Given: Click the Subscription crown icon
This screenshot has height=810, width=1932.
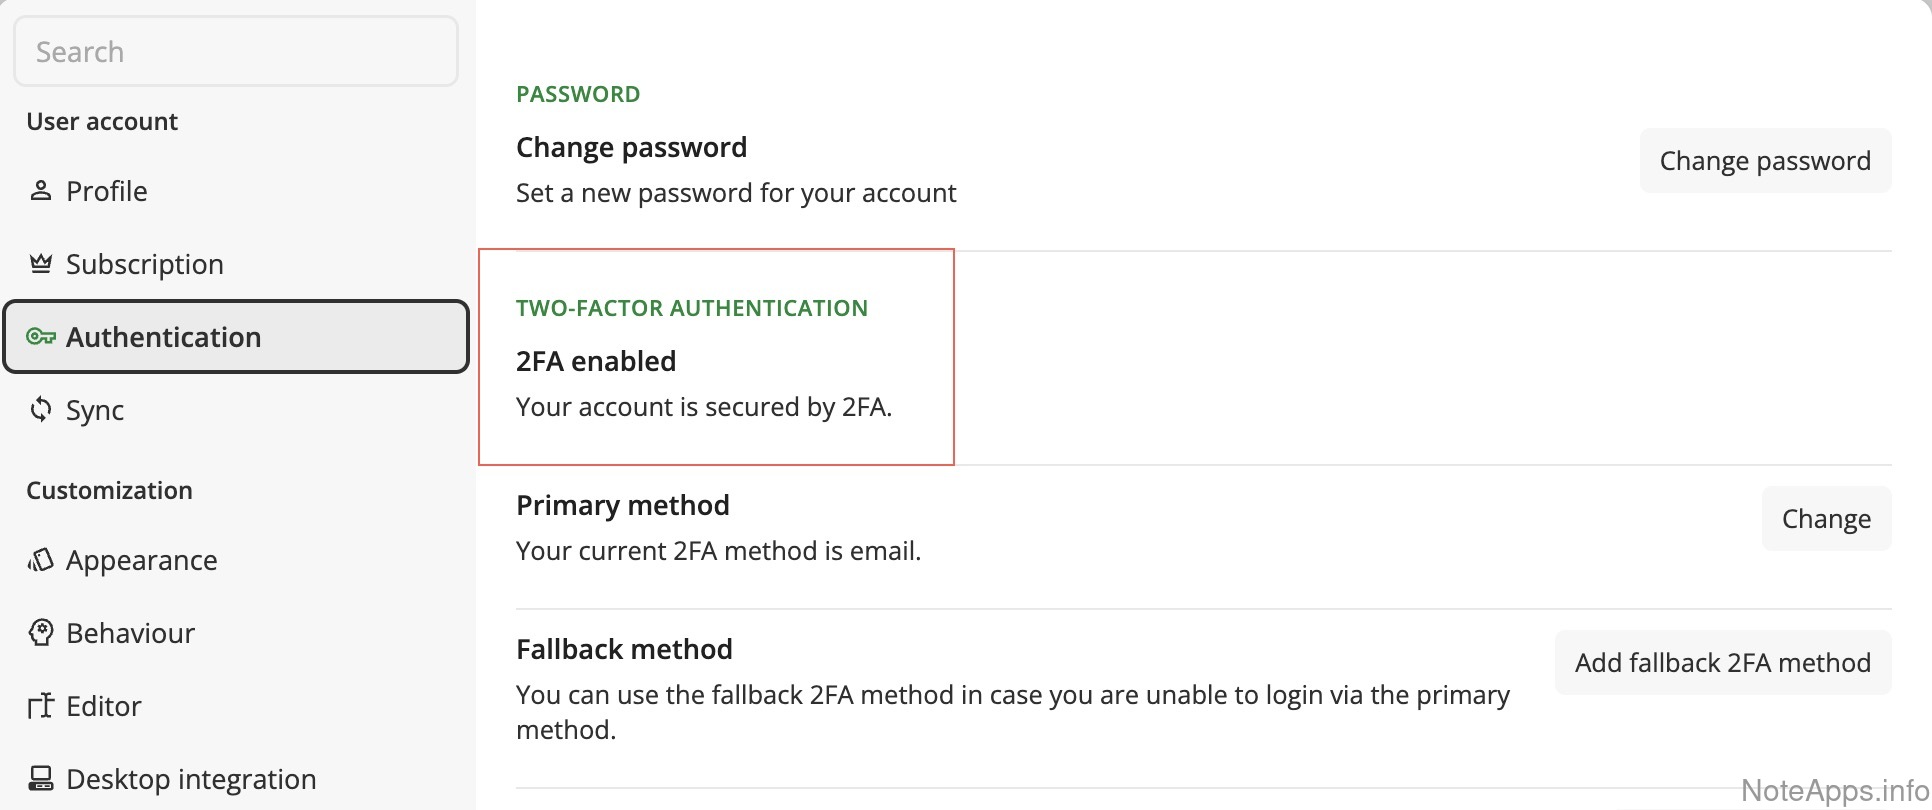Looking at the screenshot, I should (x=40, y=264).
